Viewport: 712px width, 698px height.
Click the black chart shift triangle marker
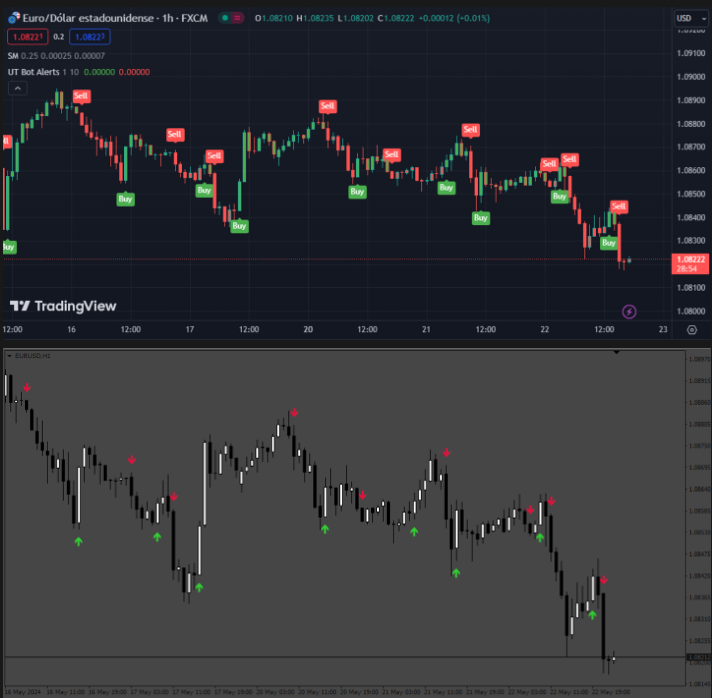pyautogui.click(x=616, y=352)
